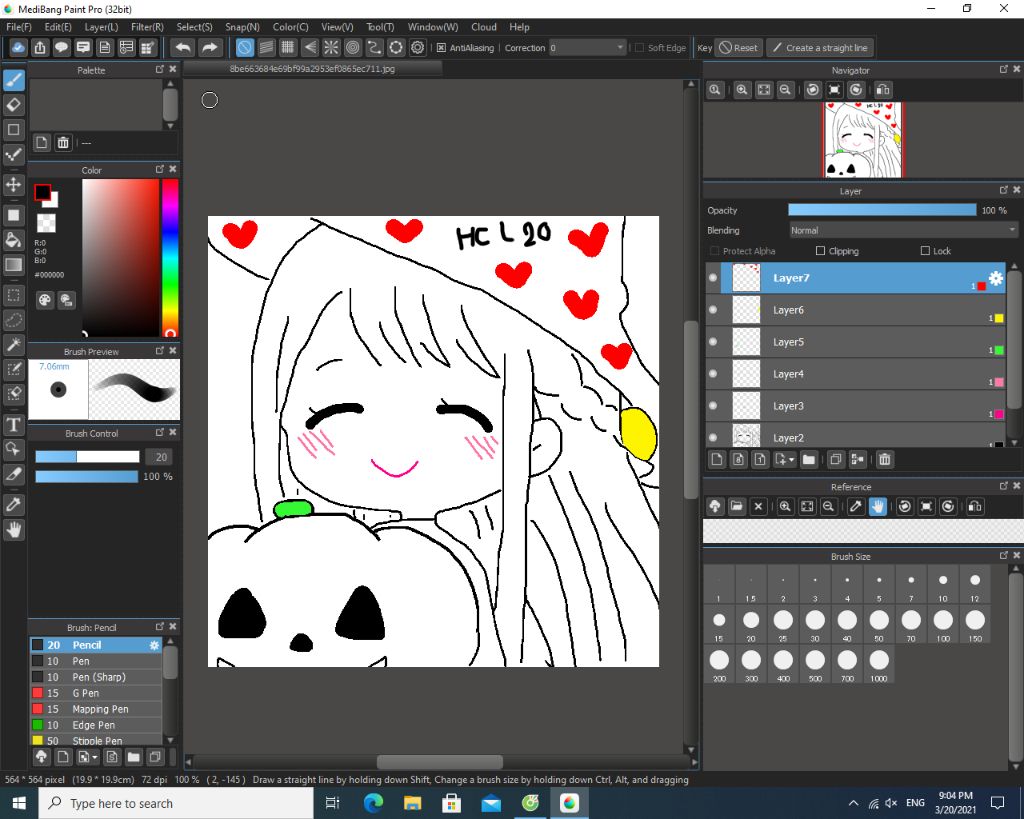Delete palette color with trash icon

[63, 142]
